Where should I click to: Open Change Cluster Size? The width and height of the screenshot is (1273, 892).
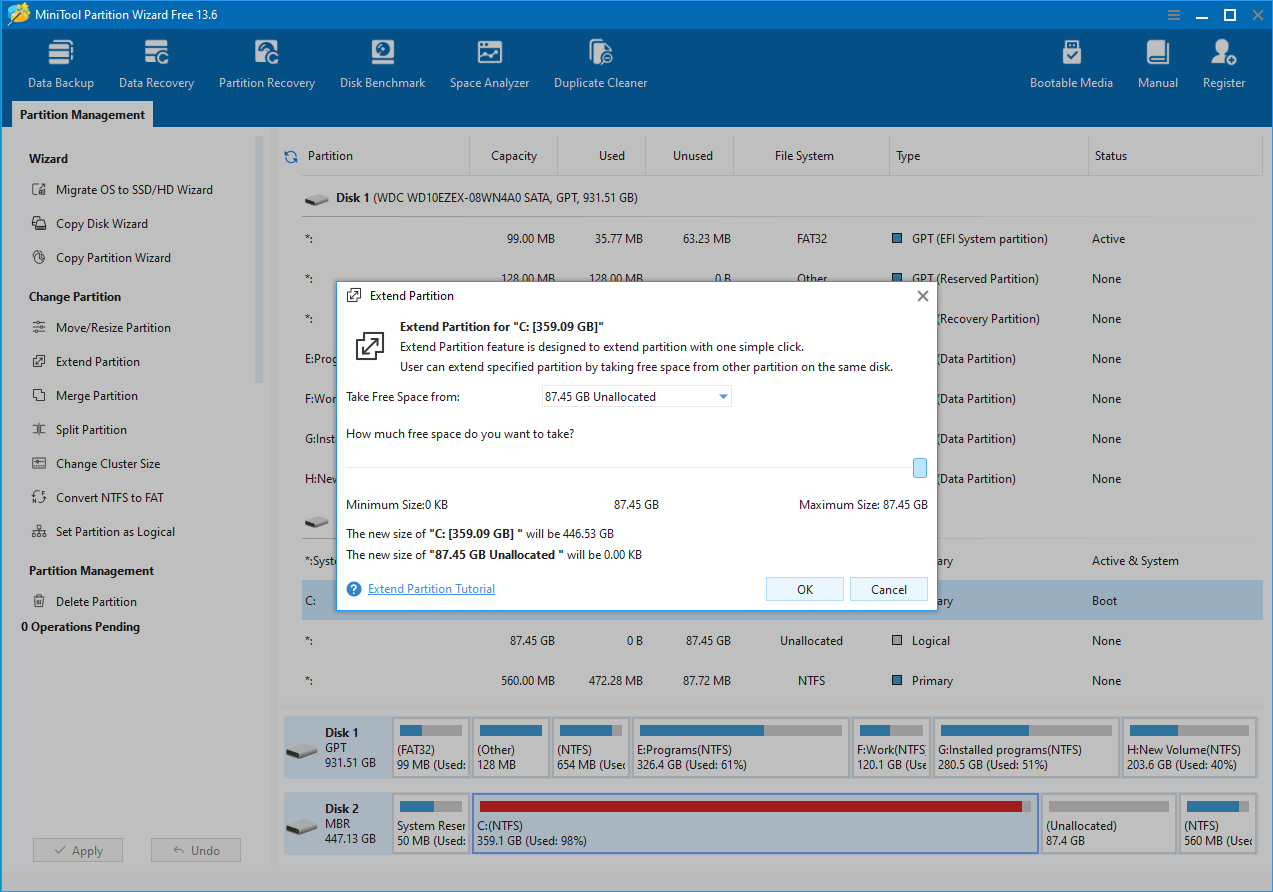pos(96,464)
